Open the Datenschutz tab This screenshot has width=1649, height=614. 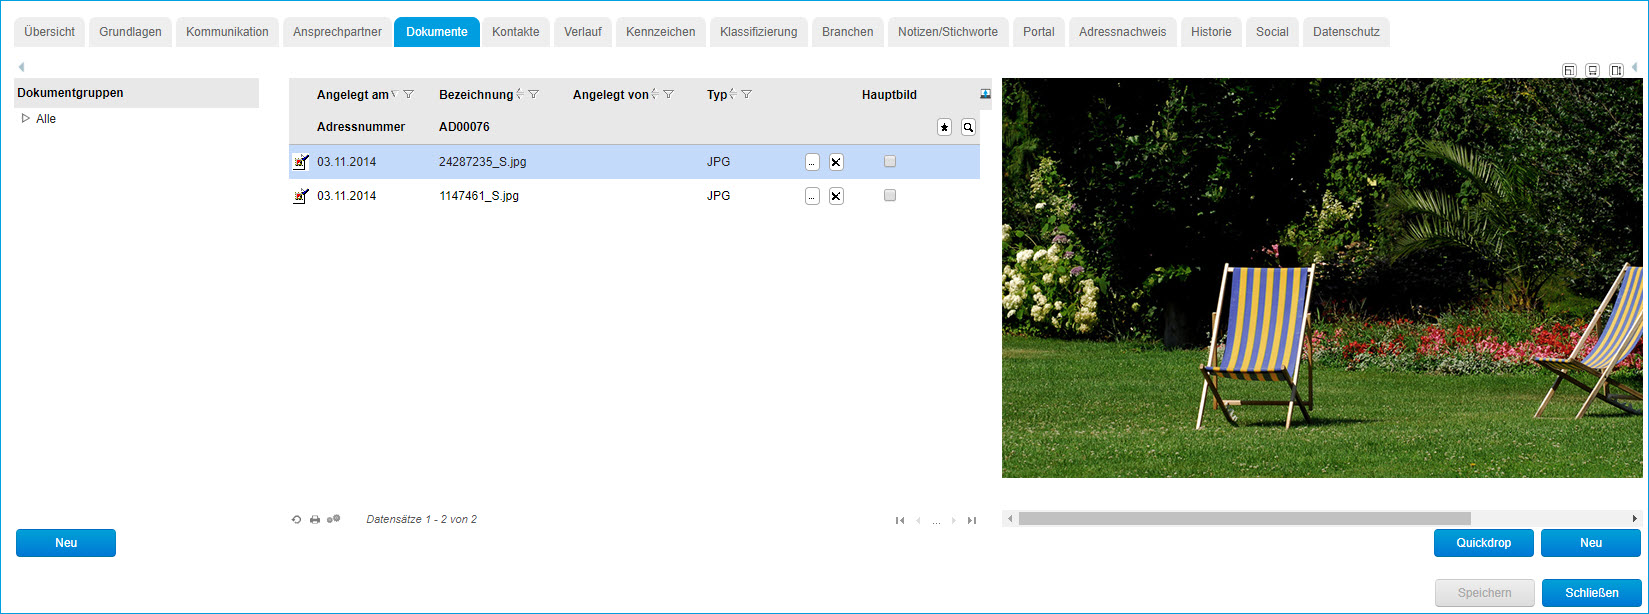tap(1346, 32)
